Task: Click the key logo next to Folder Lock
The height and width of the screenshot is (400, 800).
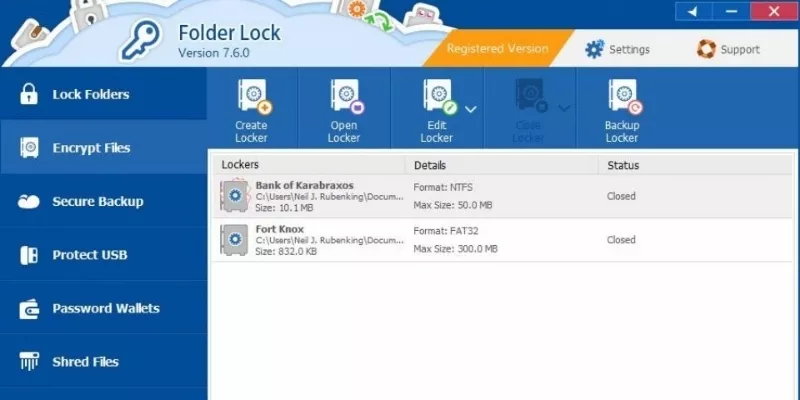Action: tap(140, 42)
